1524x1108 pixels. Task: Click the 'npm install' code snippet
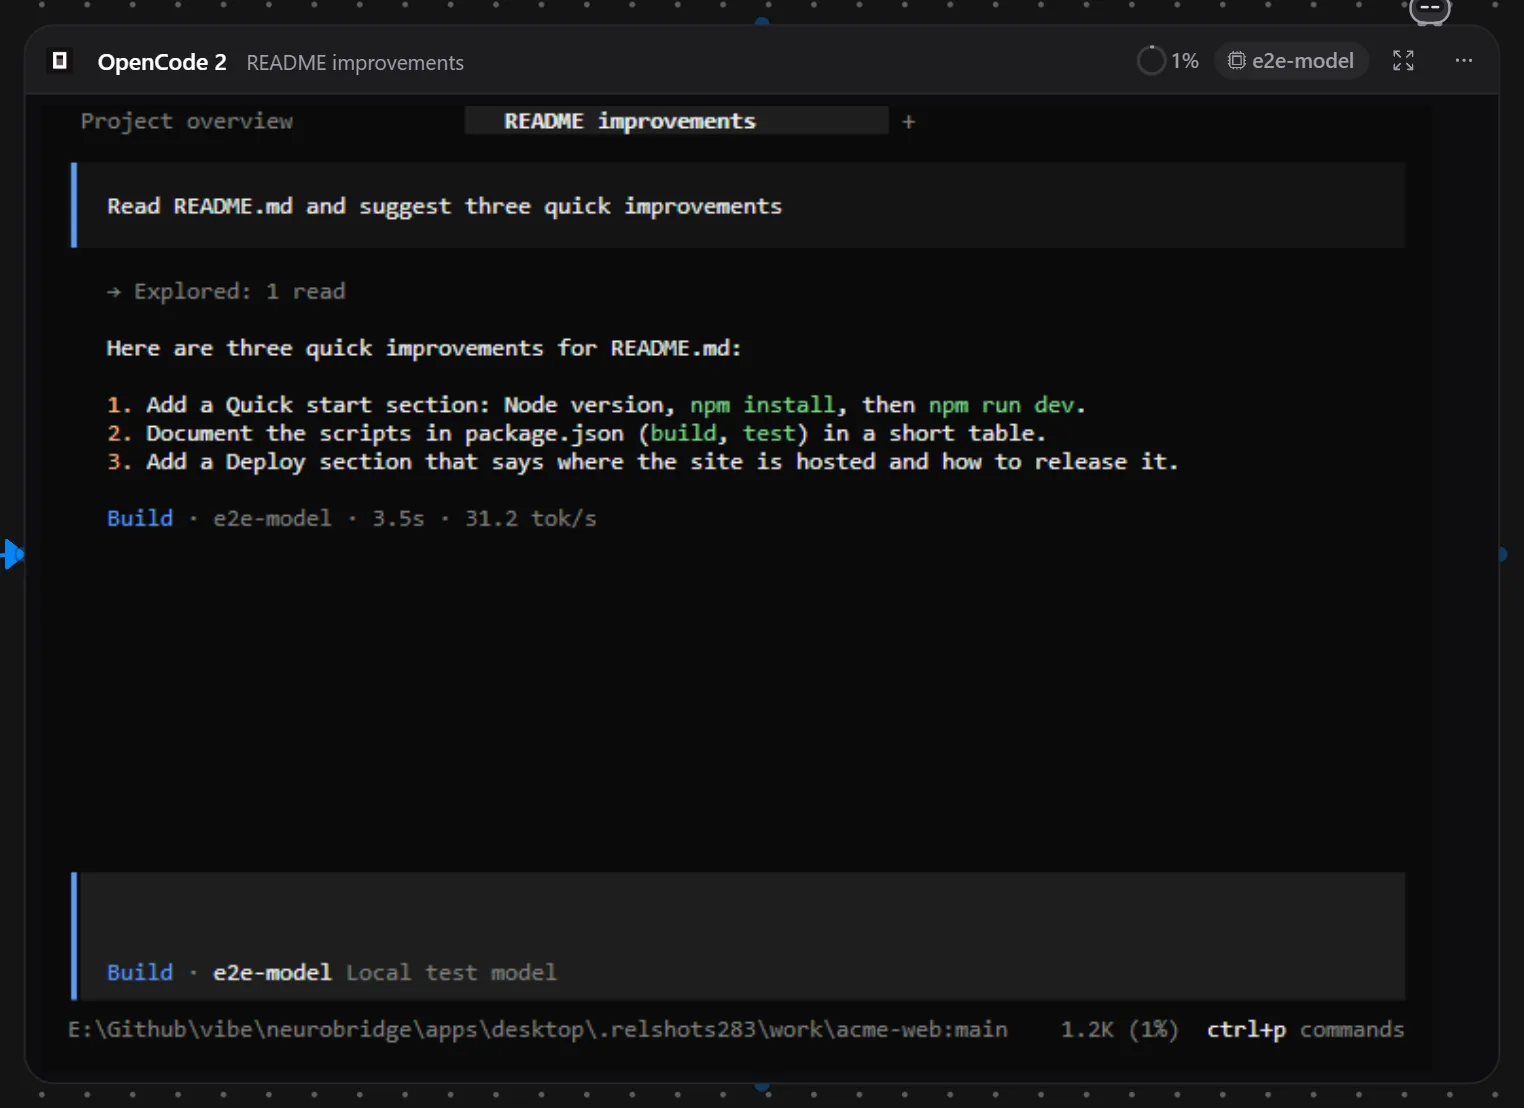762,405
